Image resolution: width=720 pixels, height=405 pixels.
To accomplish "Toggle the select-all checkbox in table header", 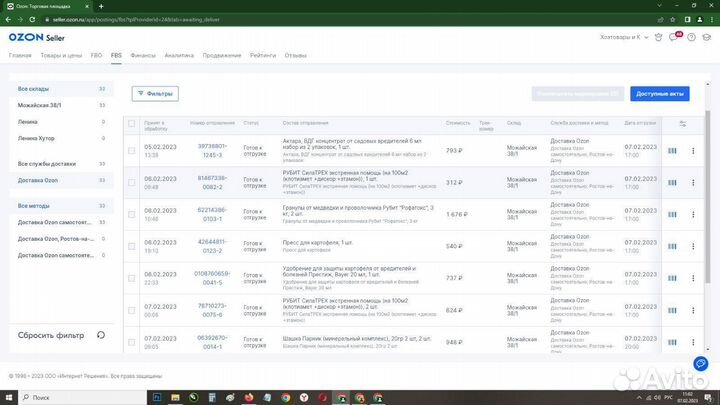I will (x=131, y=124).
